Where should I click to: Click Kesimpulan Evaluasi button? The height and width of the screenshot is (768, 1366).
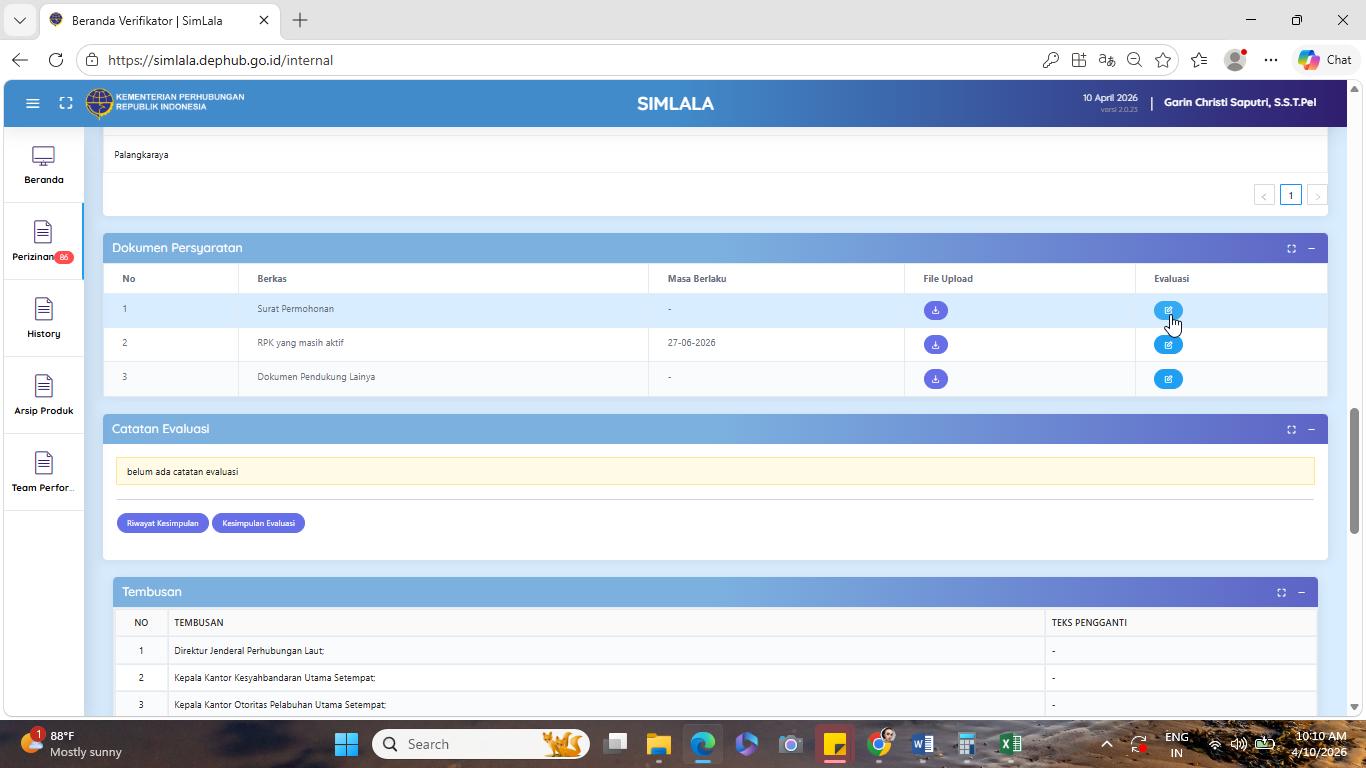coord(258,523)
